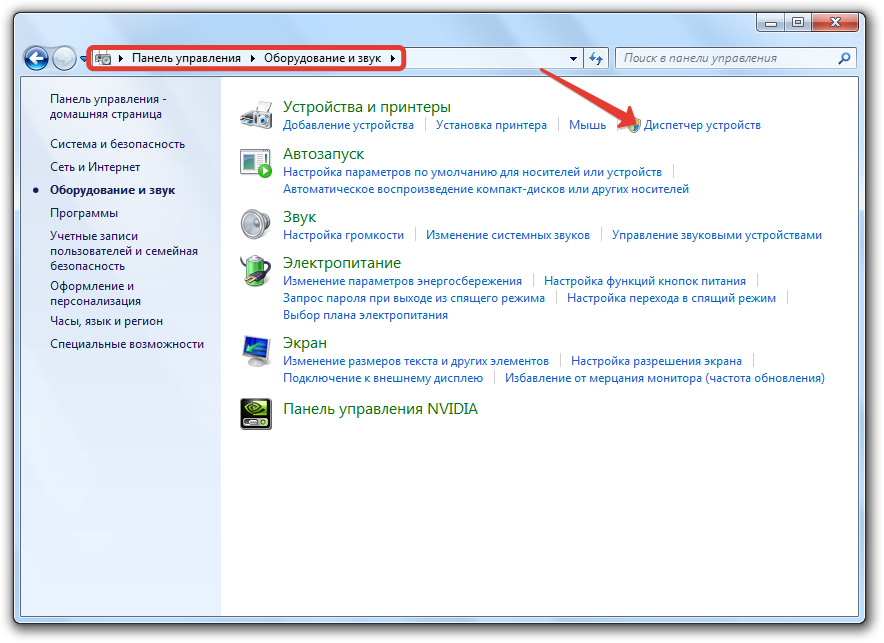Open the Power Options battery icon
Viewport: 884px width, 643px height.
point(256,271)
